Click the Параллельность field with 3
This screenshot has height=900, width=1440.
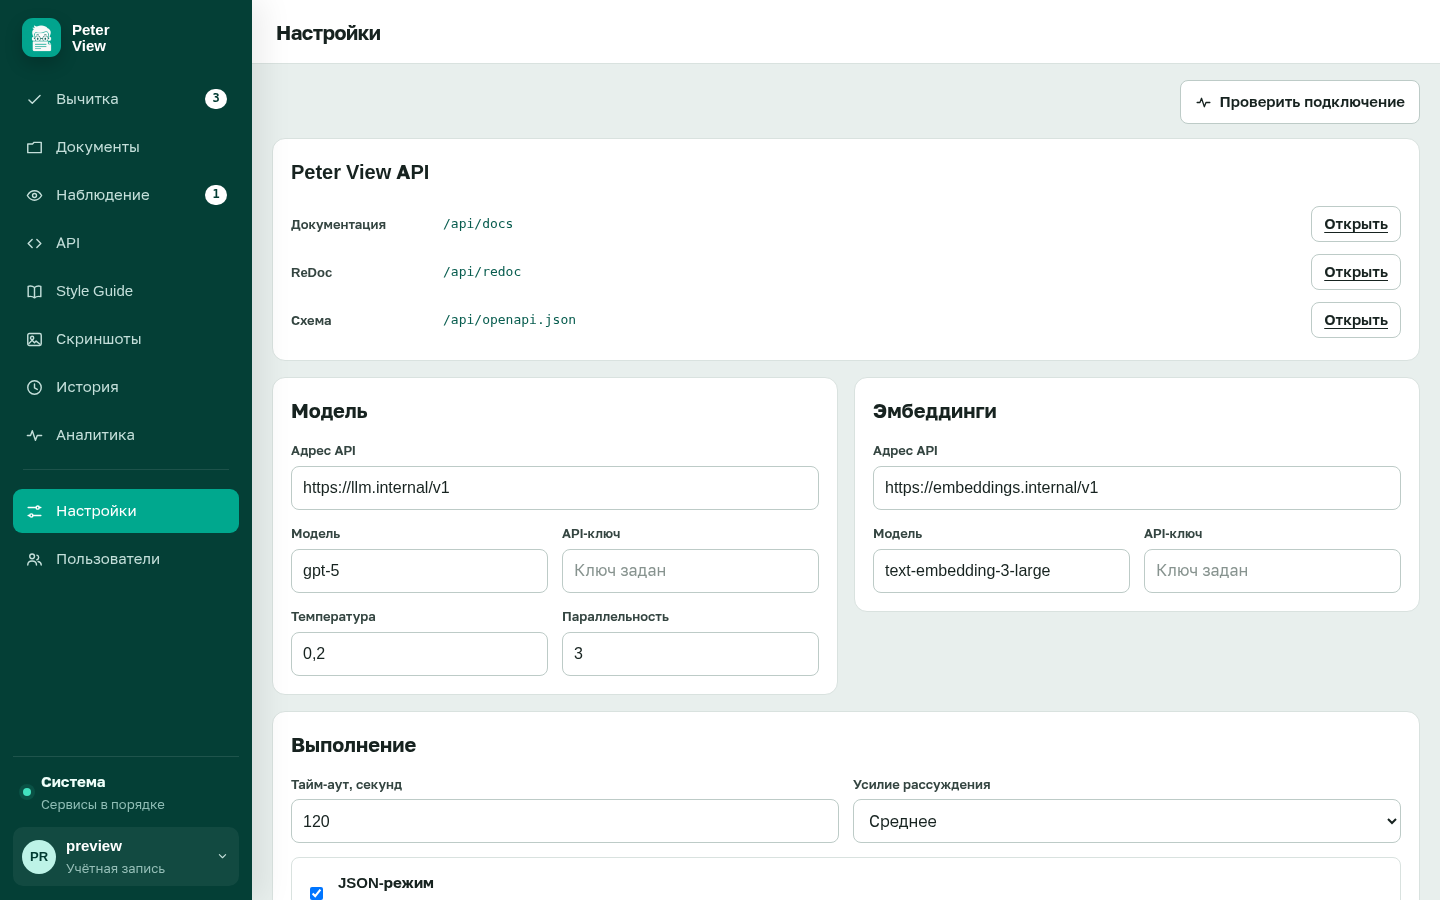(x=690, y=654)
